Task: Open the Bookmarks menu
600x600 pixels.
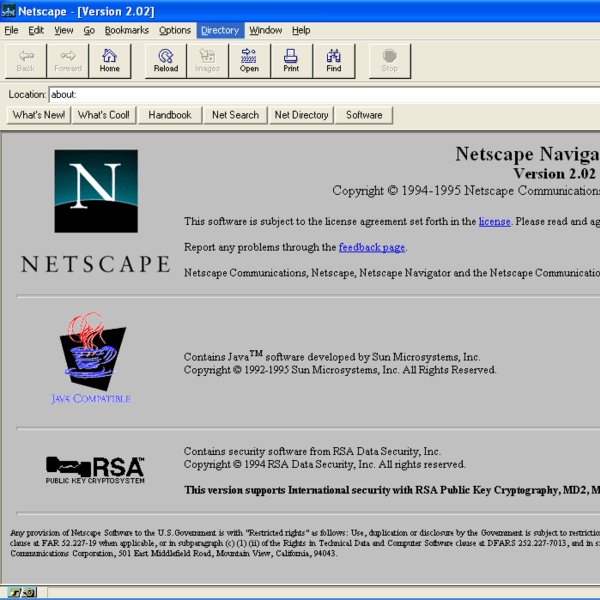Action: pyautogui.click(x=126, y=30)
